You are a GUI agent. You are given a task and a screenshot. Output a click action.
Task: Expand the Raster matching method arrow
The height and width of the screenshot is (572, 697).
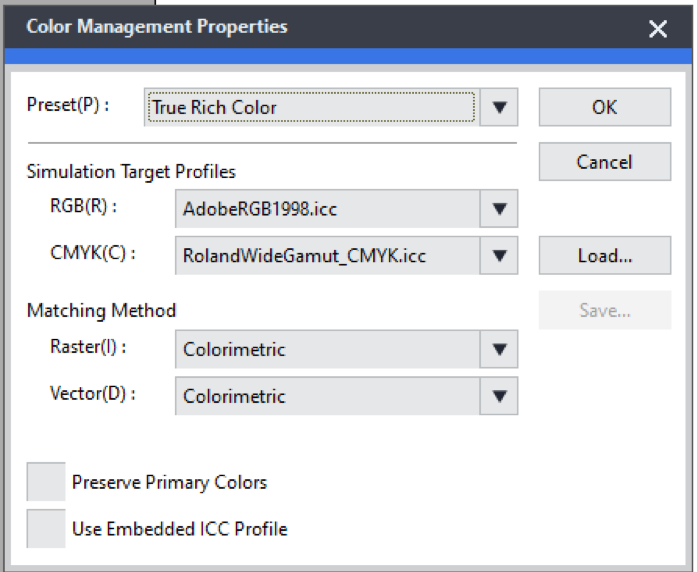click(x=500, y=349)
